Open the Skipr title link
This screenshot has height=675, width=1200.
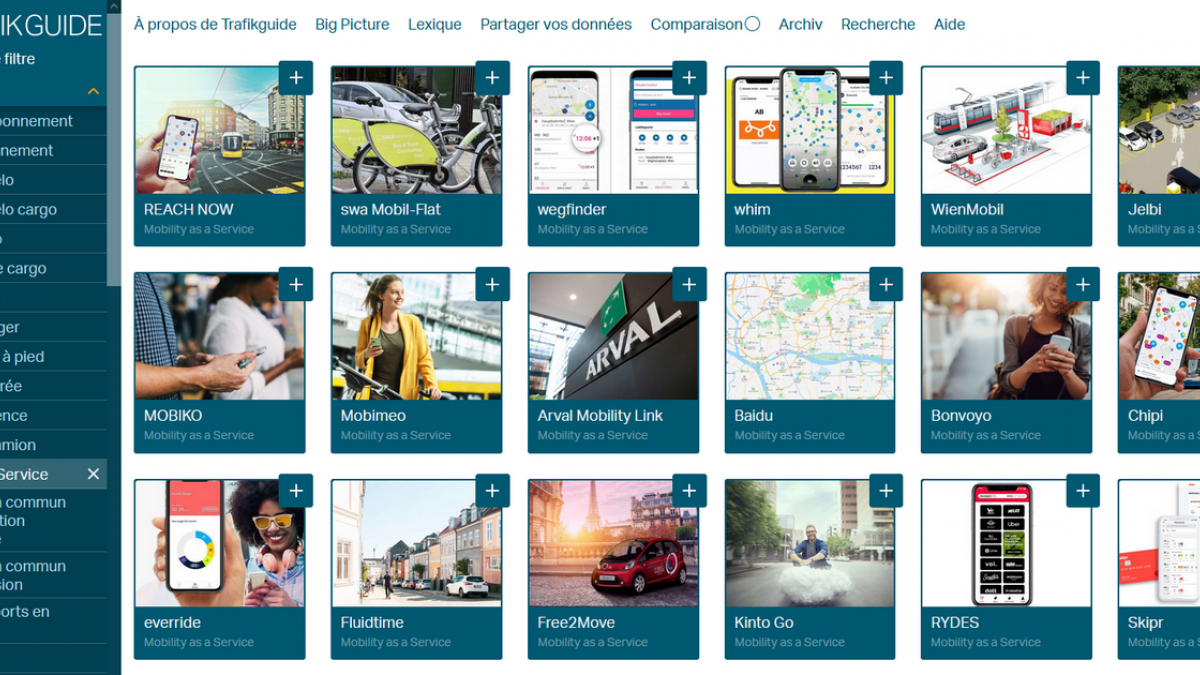click(1146, 622)
